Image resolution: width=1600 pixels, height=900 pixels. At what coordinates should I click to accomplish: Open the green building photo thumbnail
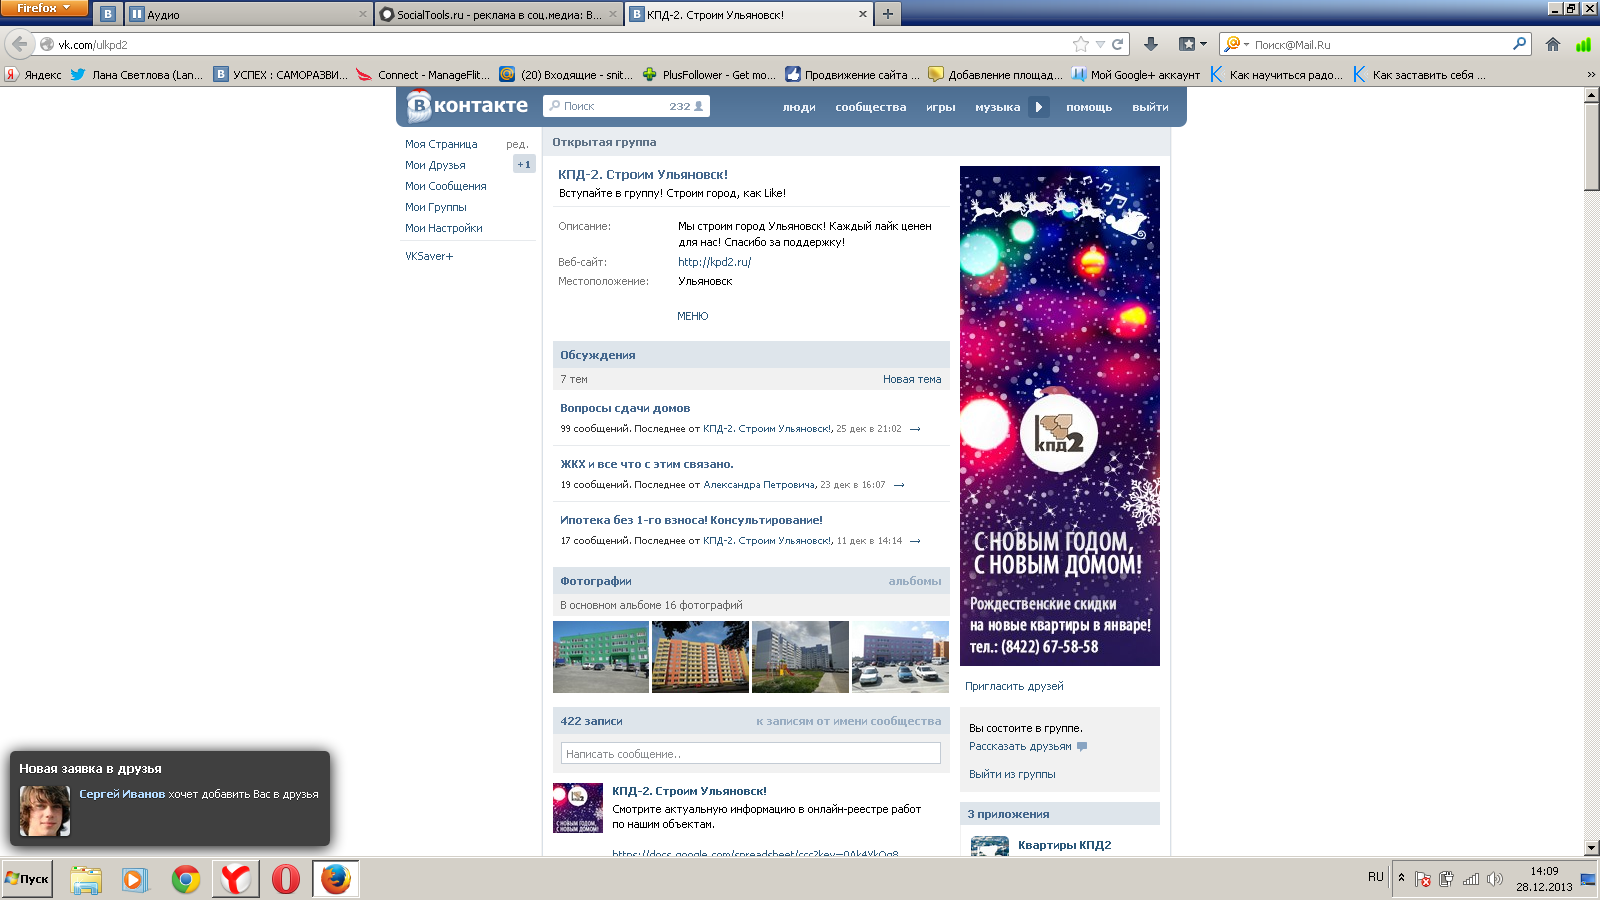coord(601,657)
